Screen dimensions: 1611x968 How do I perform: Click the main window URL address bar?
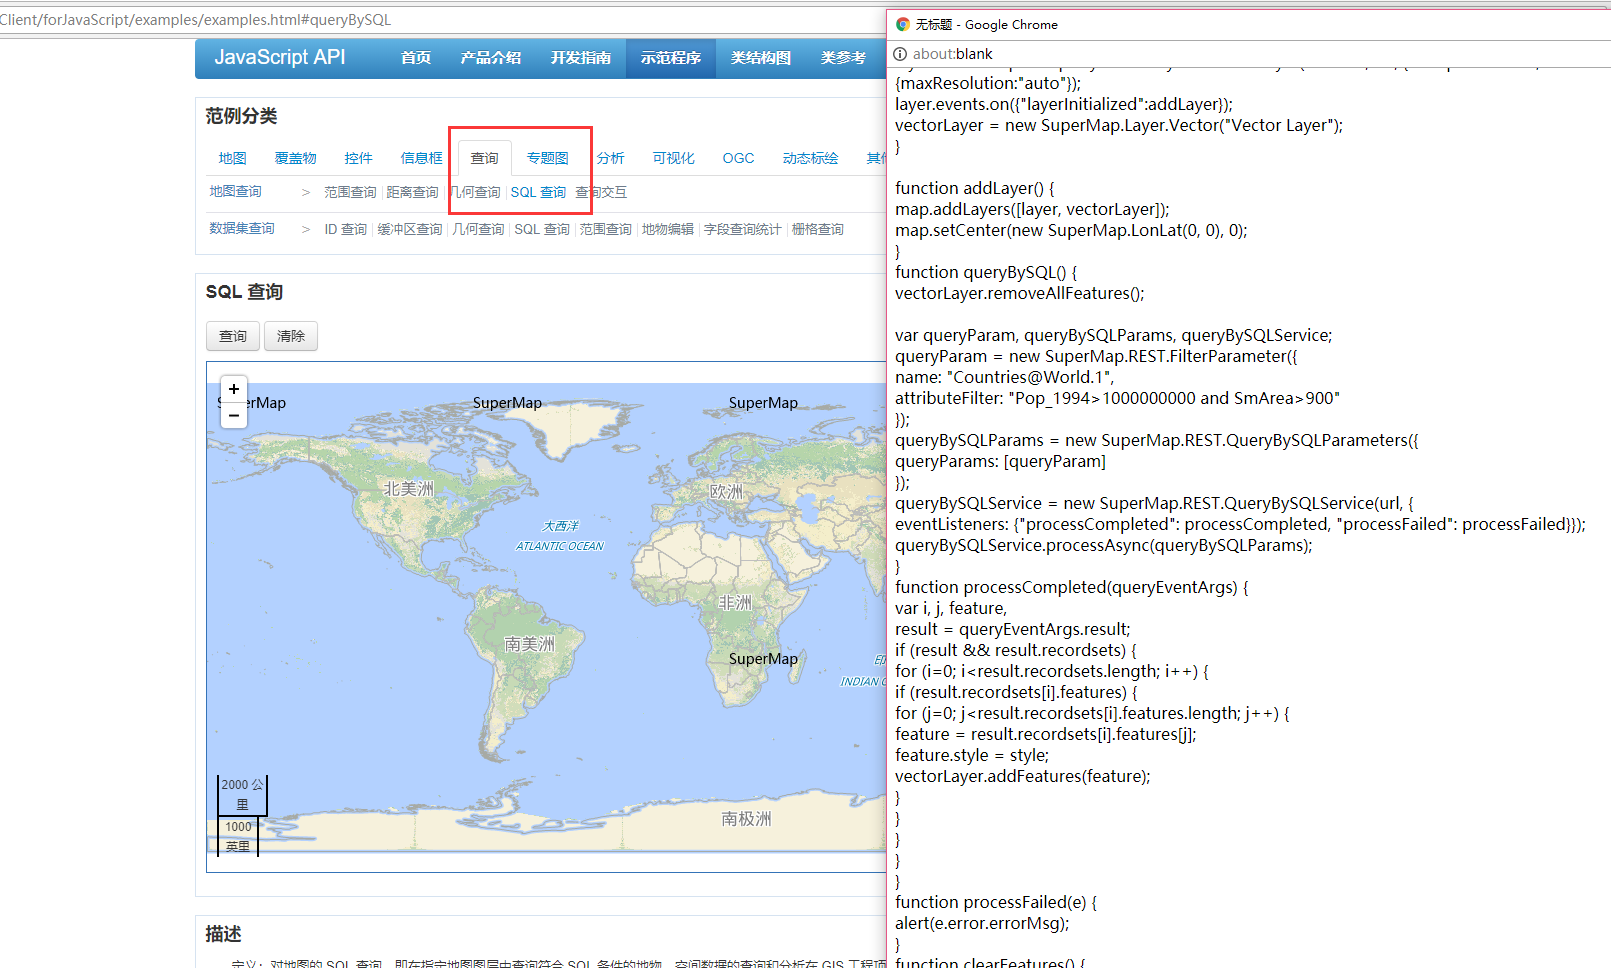[x=440, y=20]
